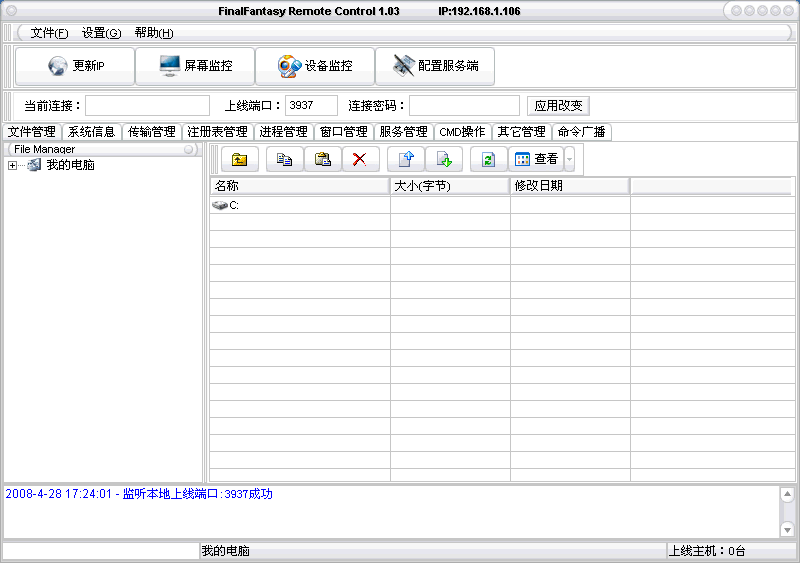Switch to the 注册表管理 tab
The width and height of the screenshot is (800, 563).
click(x=217, y=132)
